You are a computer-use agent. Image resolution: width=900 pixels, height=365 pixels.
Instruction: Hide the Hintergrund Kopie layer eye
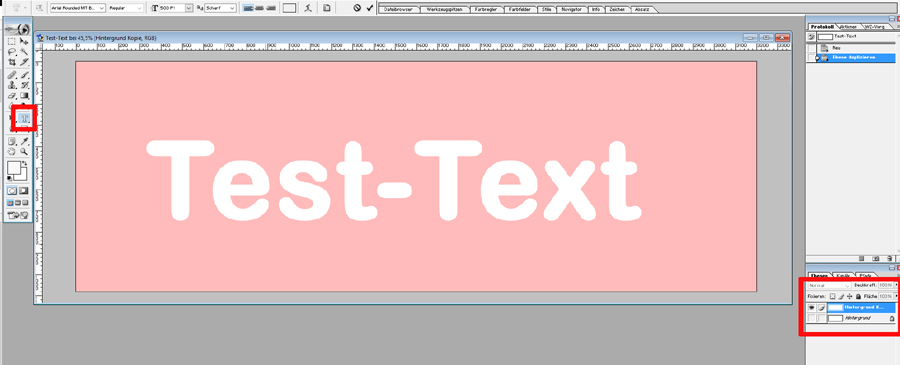tap(812, 308)
